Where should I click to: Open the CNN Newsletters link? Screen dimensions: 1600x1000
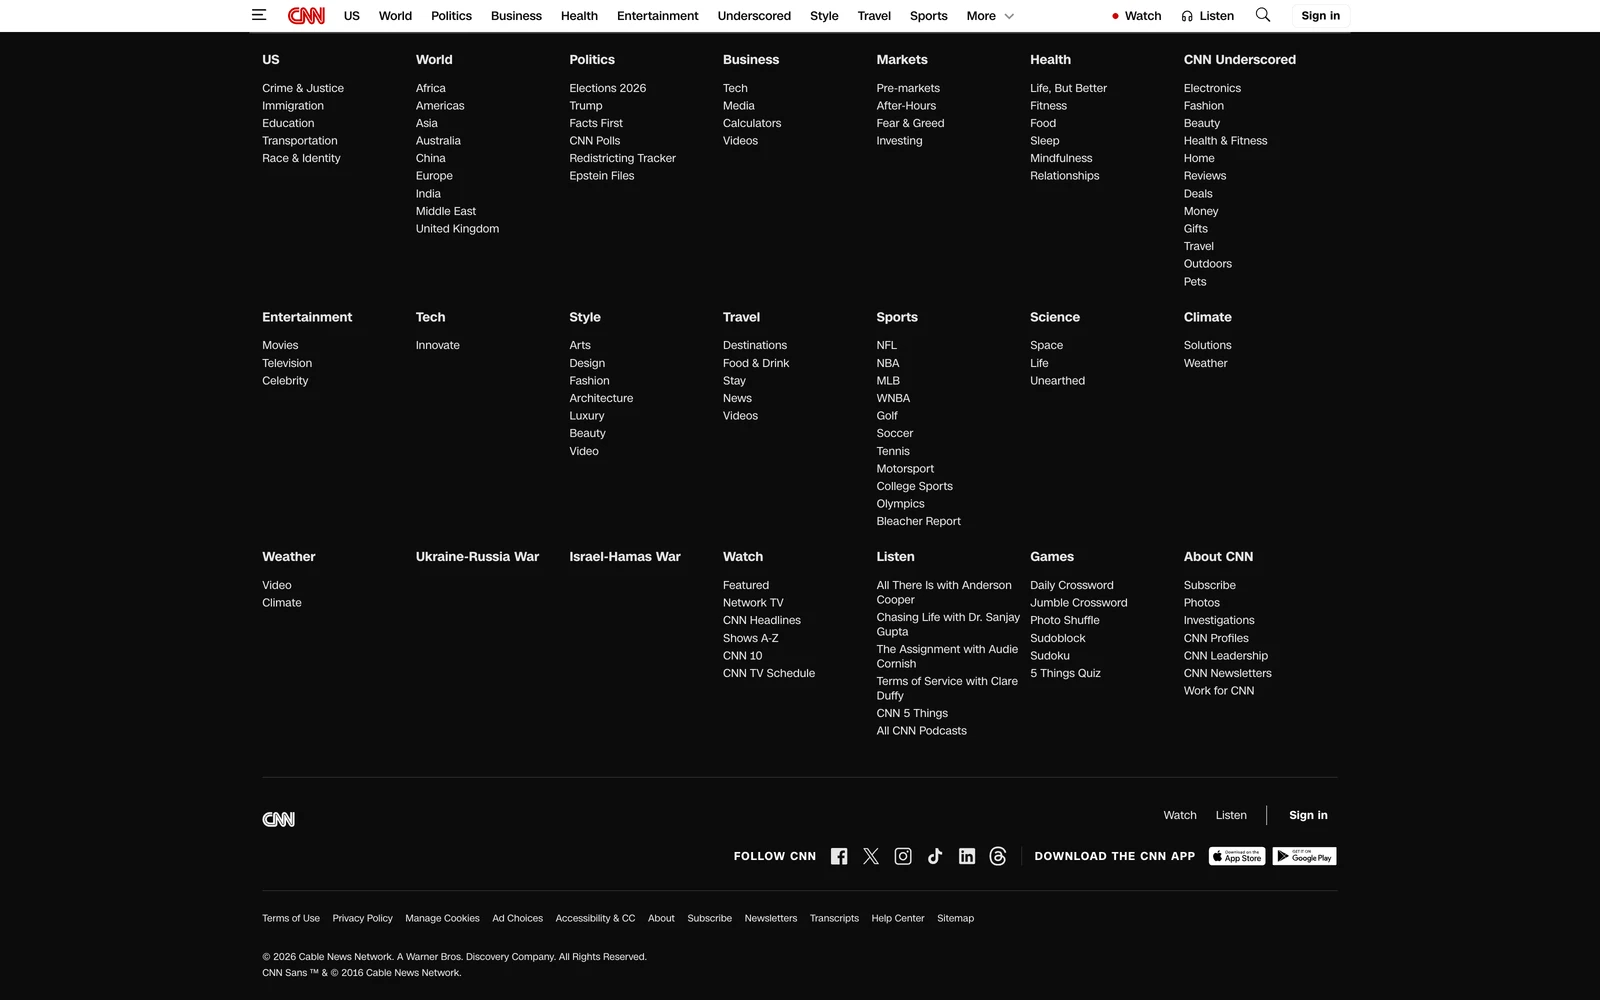pyautogui.click(x=1228, y=673)
